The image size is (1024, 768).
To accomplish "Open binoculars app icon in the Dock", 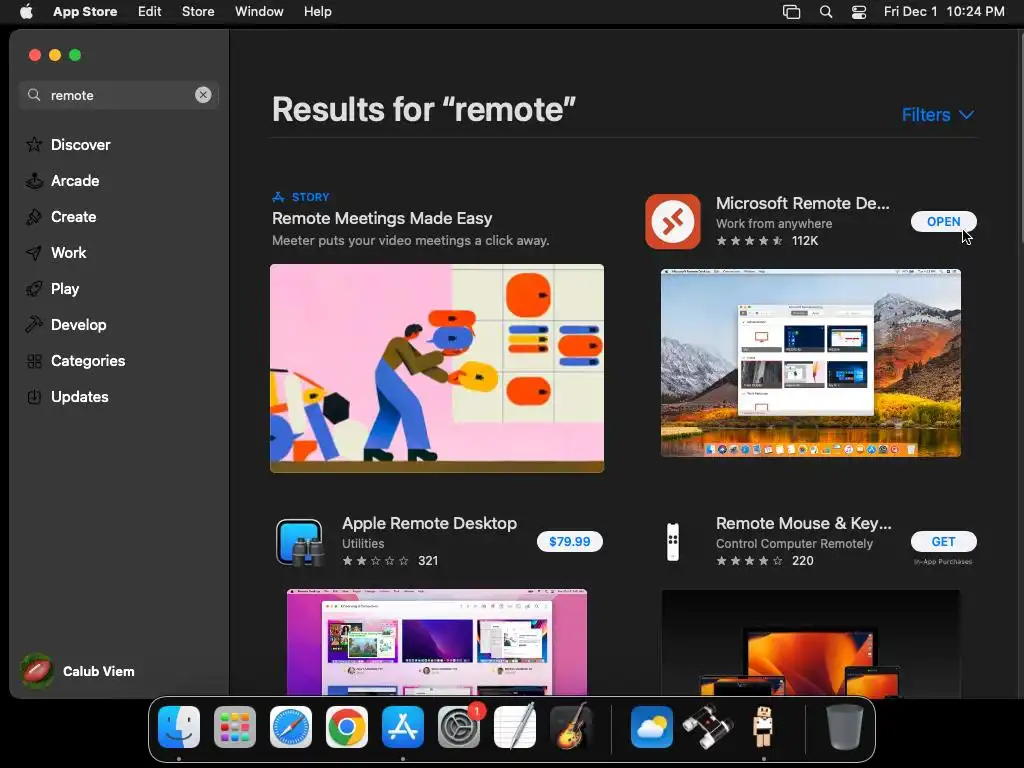I will click(707, 727).
